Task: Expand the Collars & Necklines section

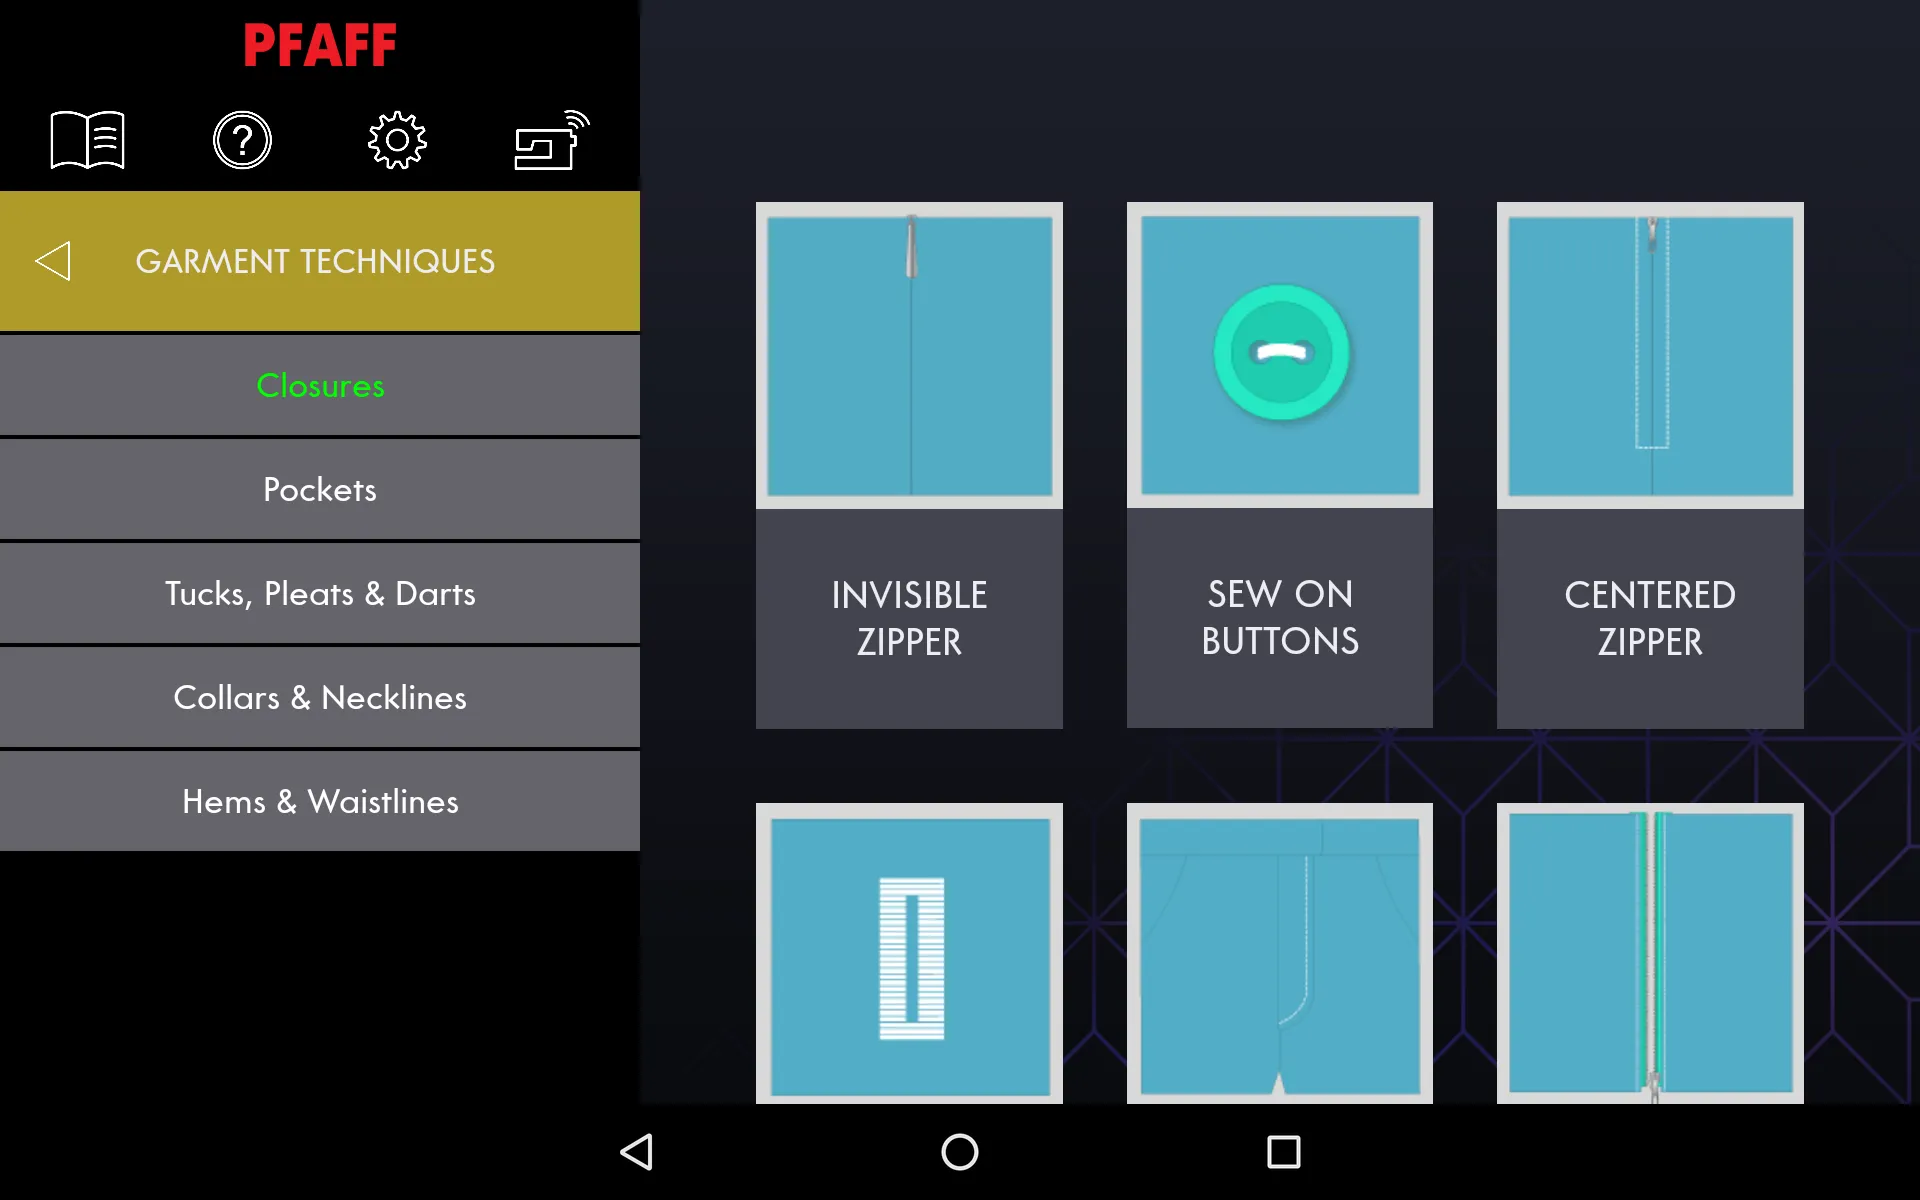Action: click(319, 697)
